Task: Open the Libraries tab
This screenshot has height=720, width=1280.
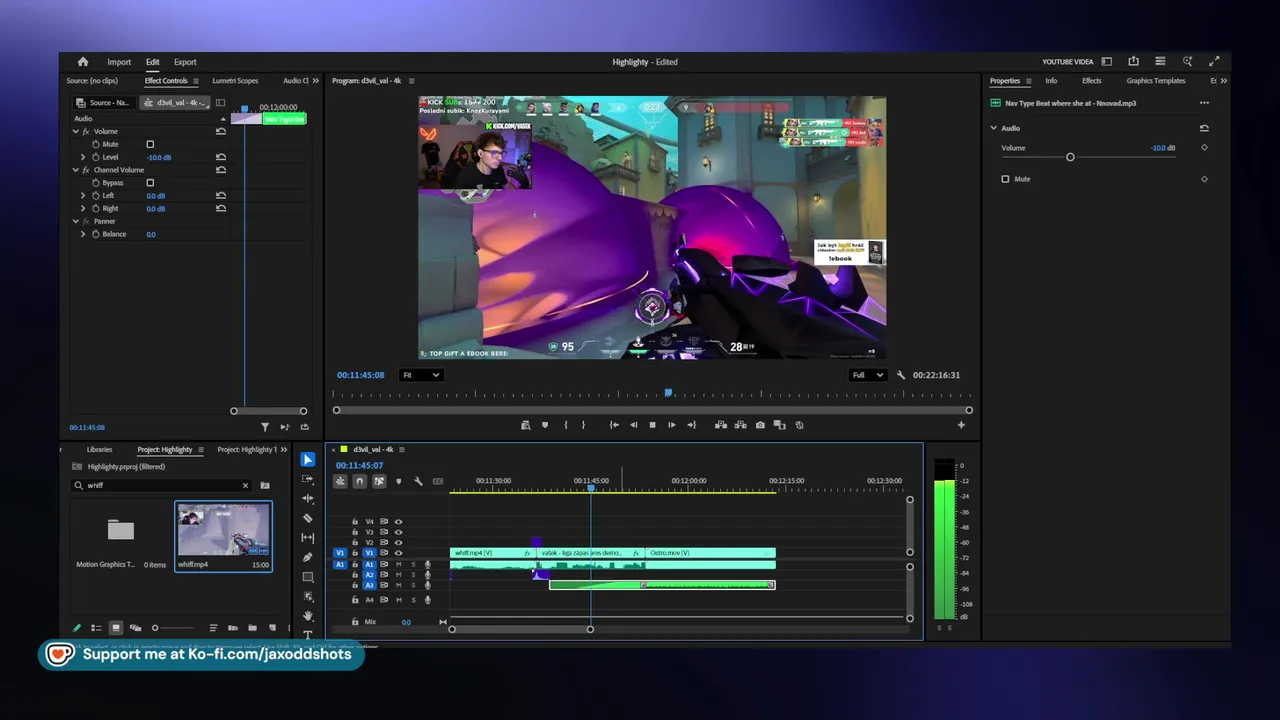Action: 99,450
